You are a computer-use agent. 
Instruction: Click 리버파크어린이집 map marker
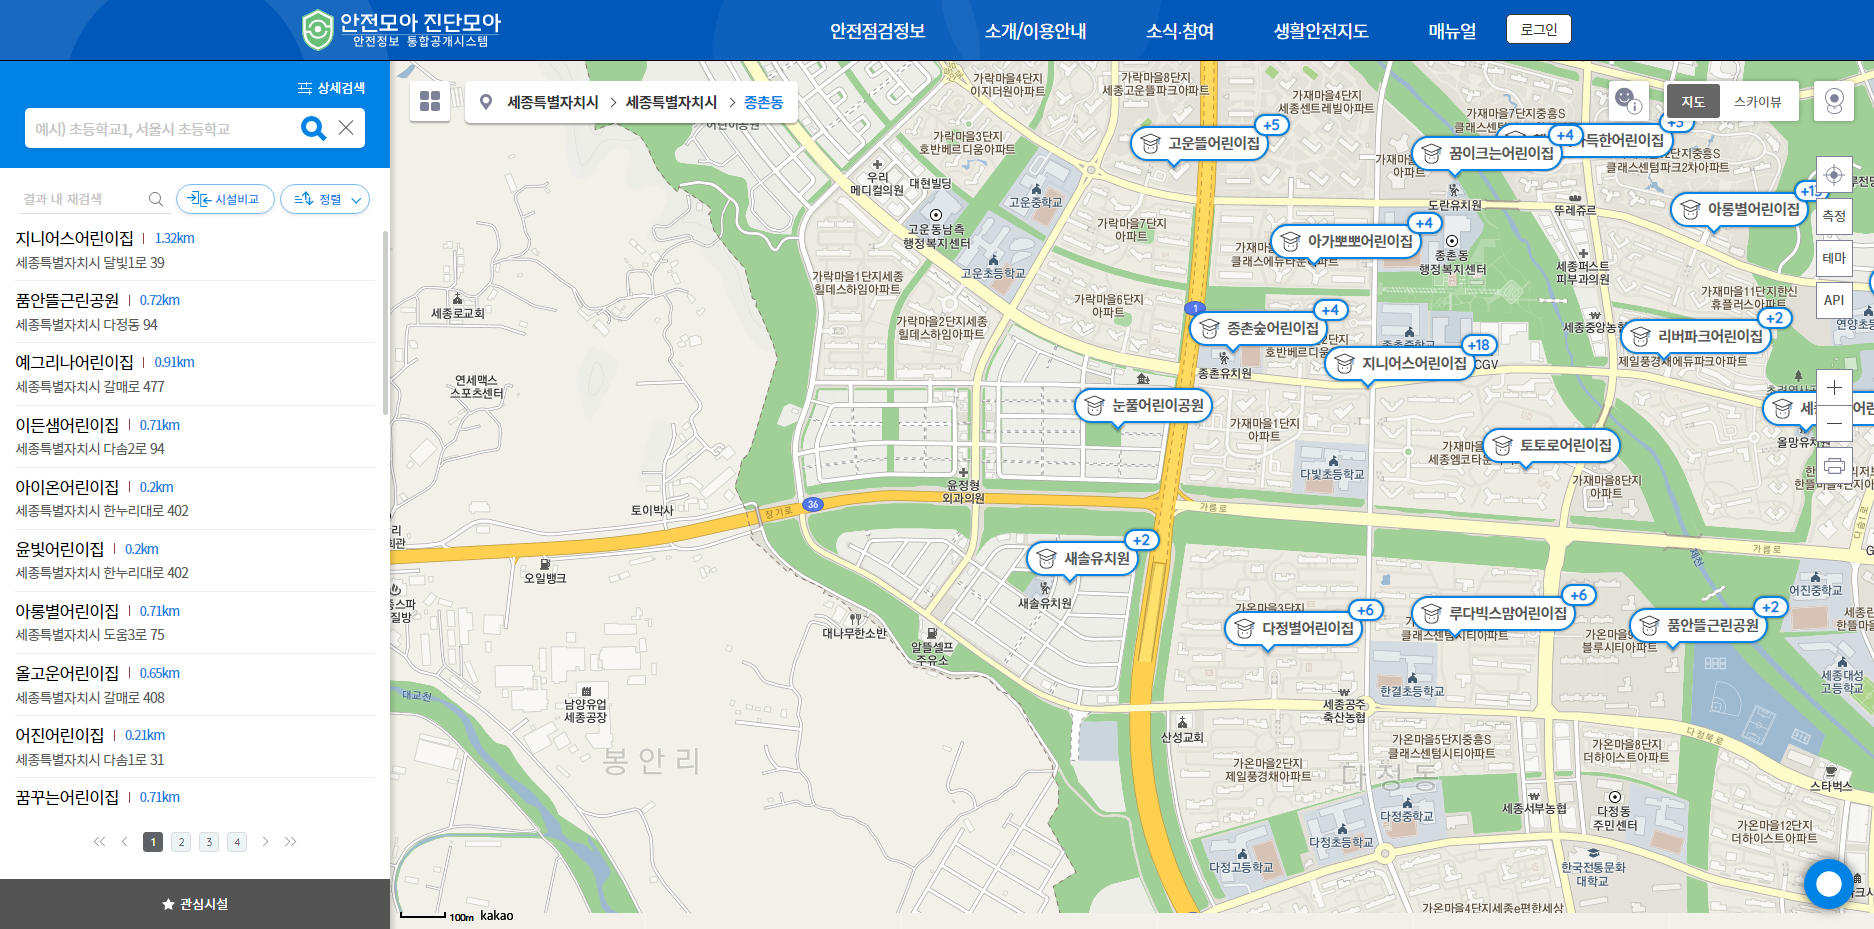(x=1695, y=336)
